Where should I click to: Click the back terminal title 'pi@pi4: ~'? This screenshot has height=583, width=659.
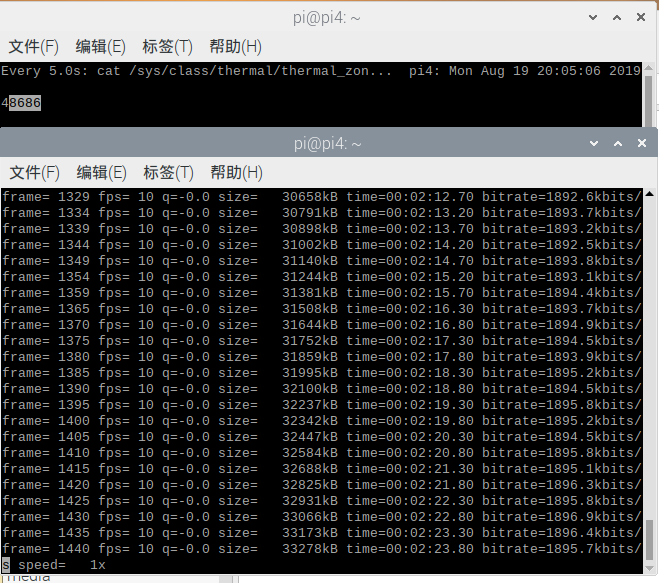tap(327, 18)
